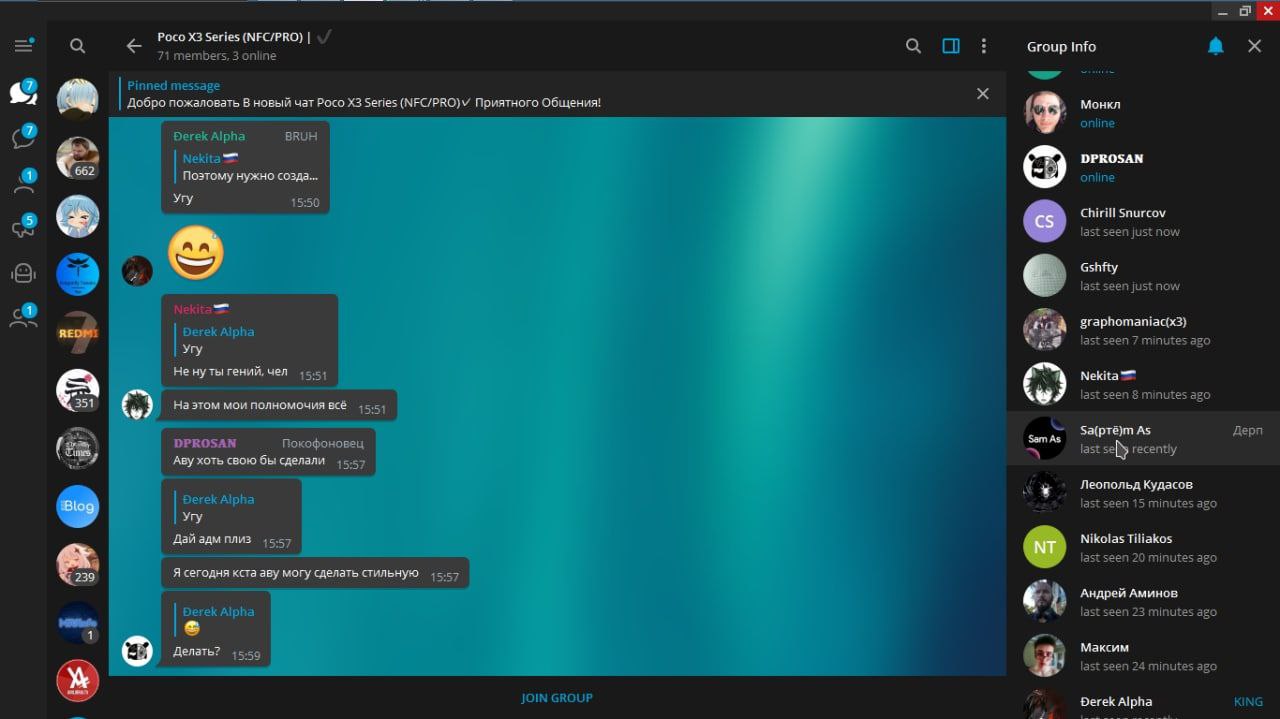Open the hamburger main menu
The height and width of the screenshot is (719, 1280).
click(23, 46)
